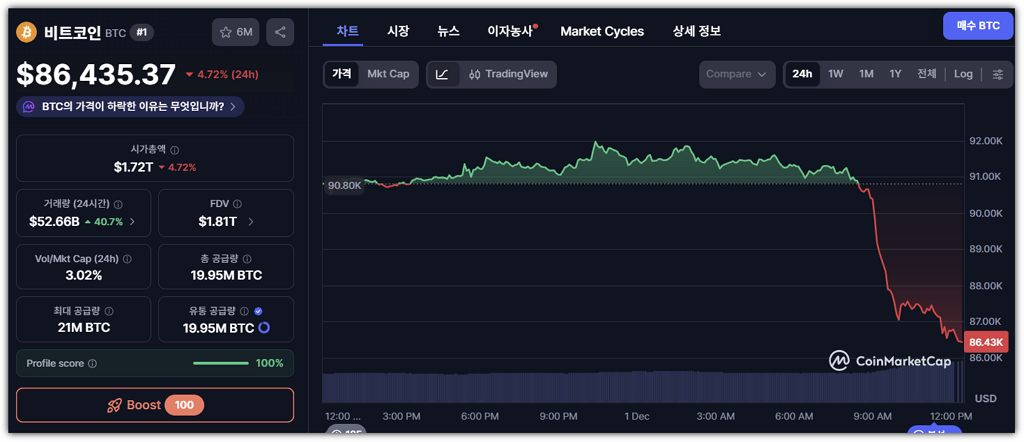The image size is (1024, 442).
Task: Click the 3.02% Vol/Mkt Cap value
Action: click(84, 276)
